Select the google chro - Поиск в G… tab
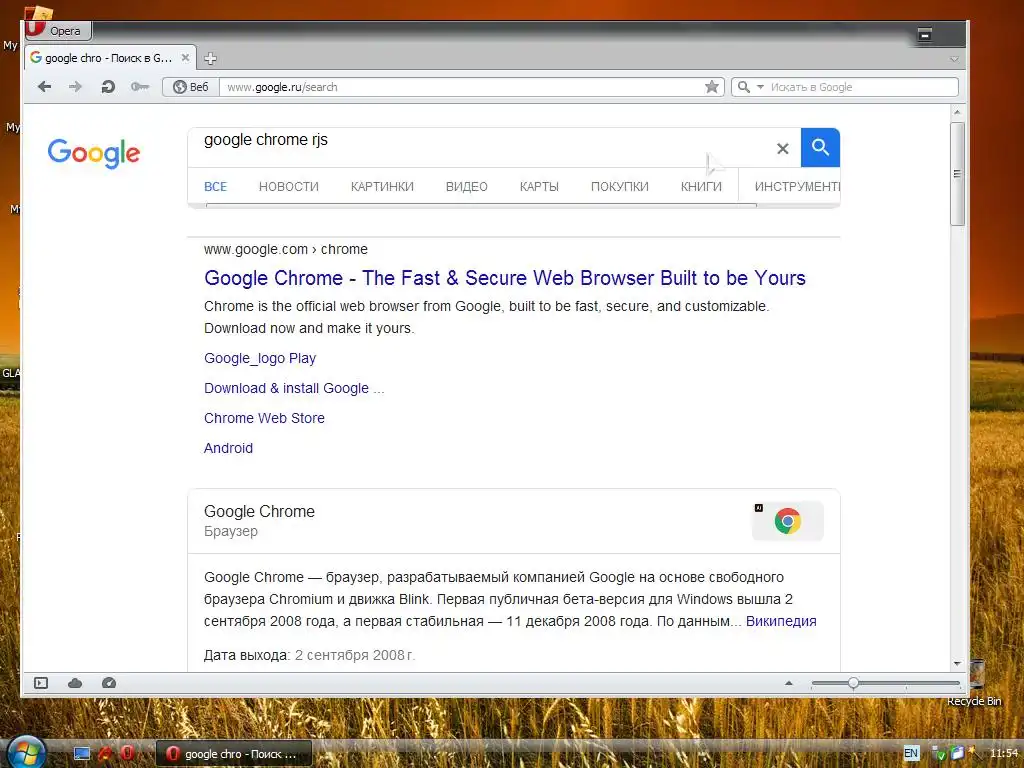 tap(110, 58)
